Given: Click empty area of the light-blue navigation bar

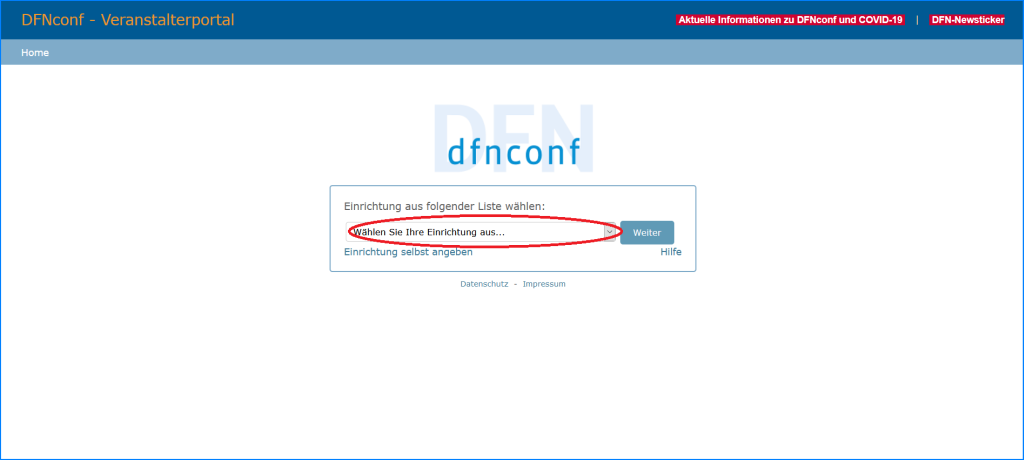Looking at the screenshot, I should pyautogui.click(x=500, y=53).
